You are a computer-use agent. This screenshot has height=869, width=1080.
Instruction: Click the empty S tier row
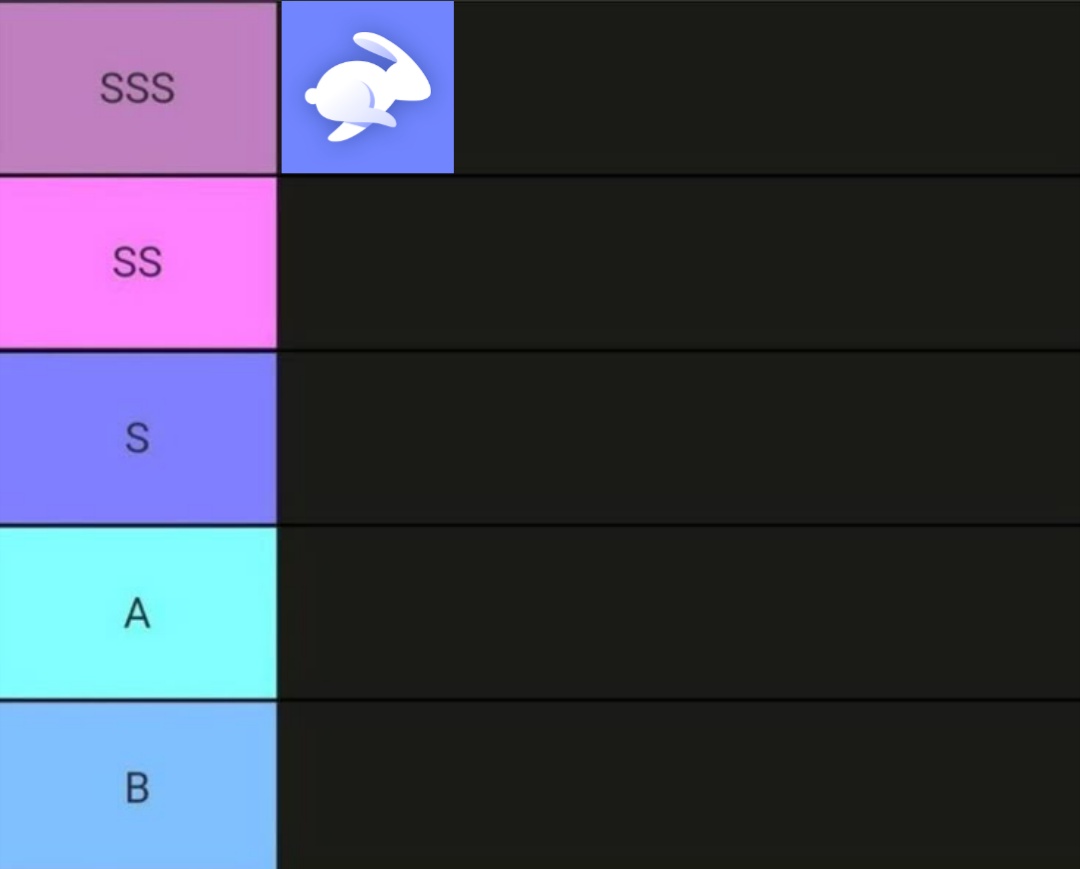tap(678, 437)
